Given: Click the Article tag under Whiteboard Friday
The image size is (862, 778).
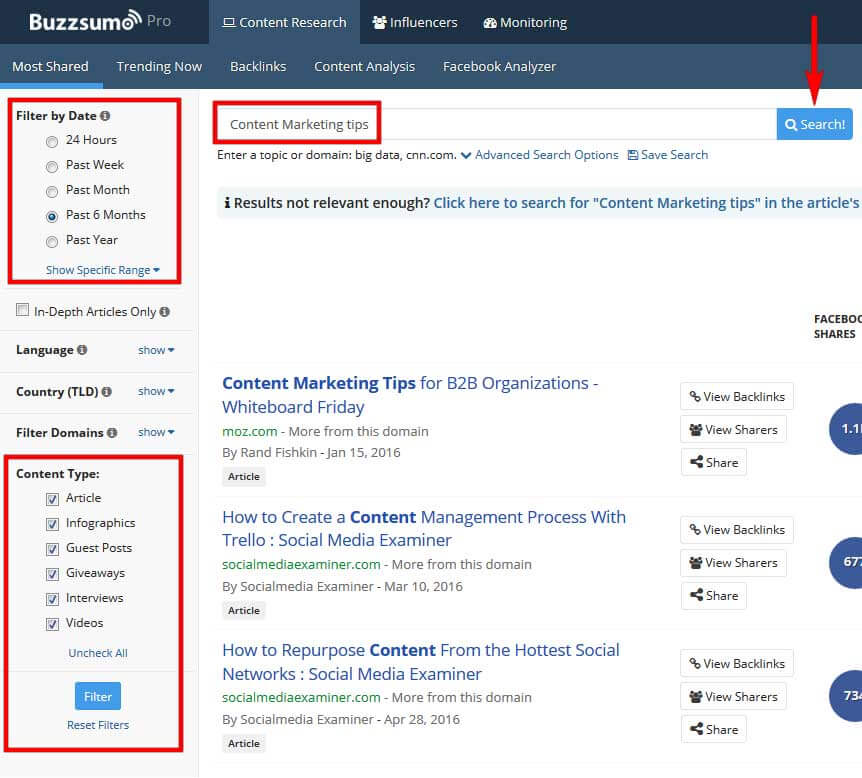Looking at the screenshot, I should click(x=244, y=477).
